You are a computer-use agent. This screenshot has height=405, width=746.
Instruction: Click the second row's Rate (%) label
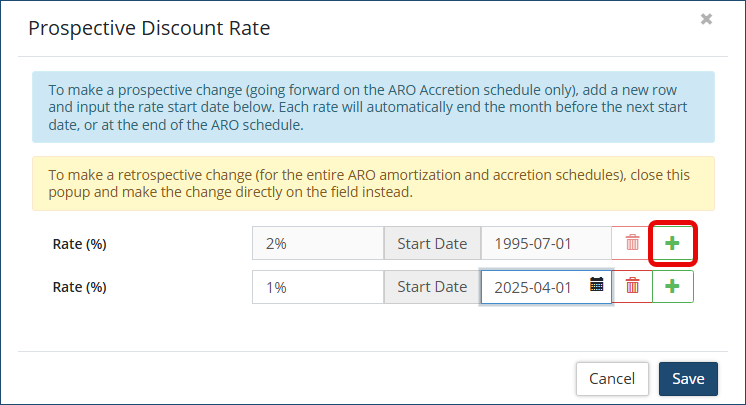(79, 287)
